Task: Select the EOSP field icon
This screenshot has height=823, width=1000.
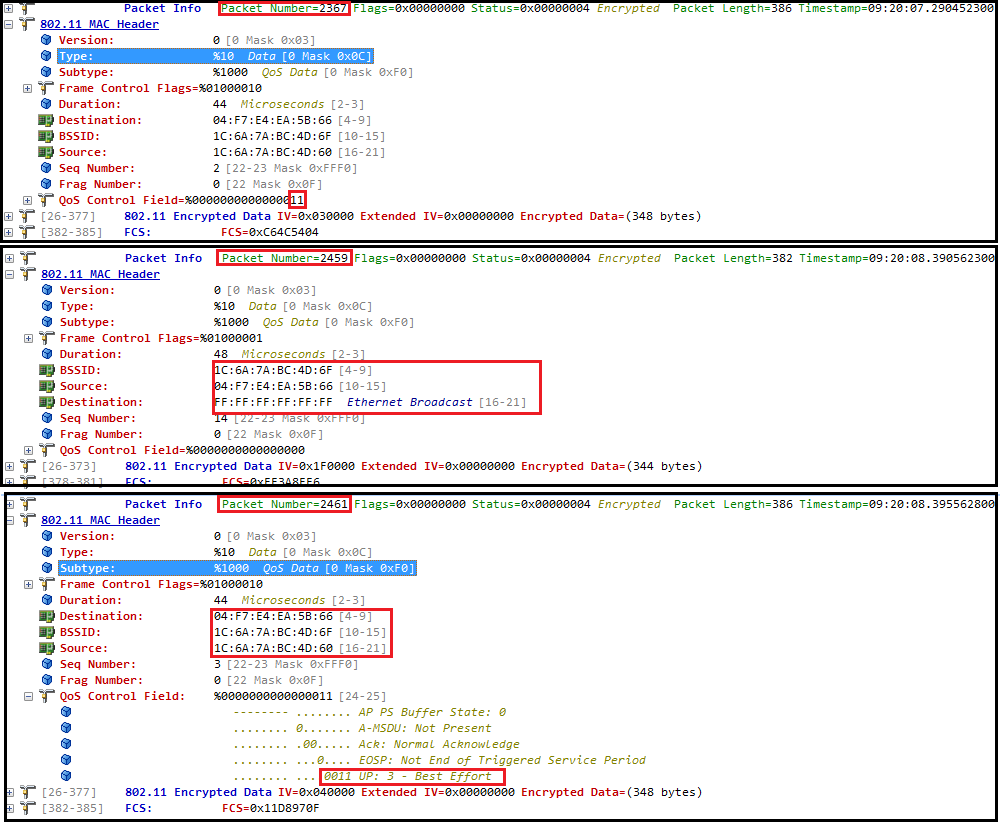Action: coord(66,760)
